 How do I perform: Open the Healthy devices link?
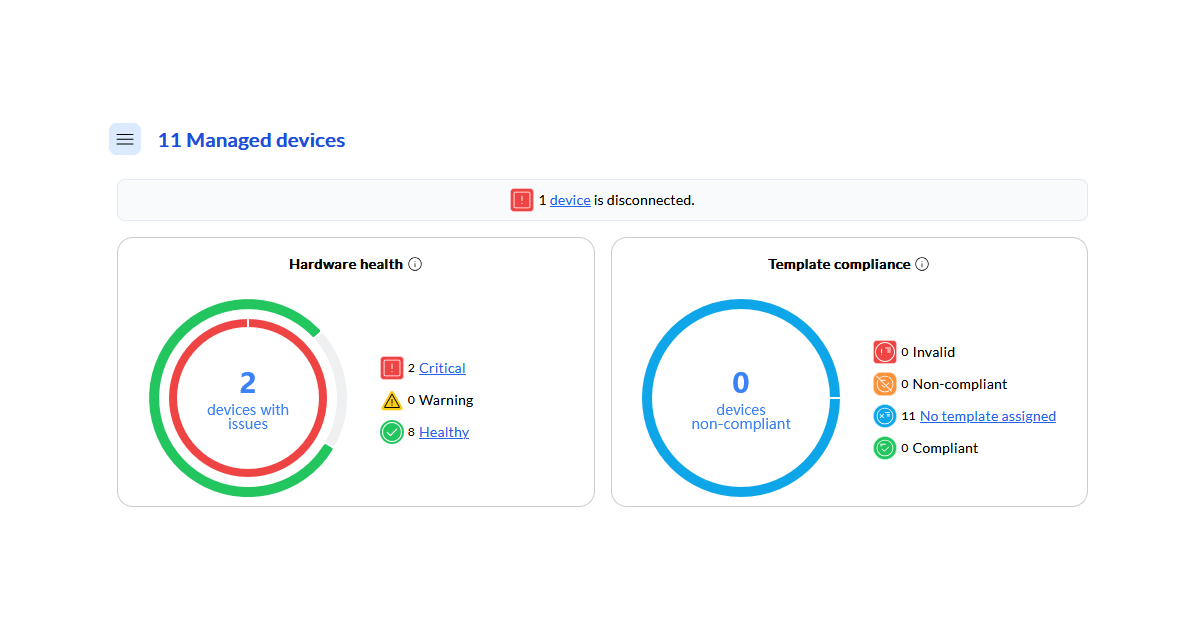(x=444, y=432)
